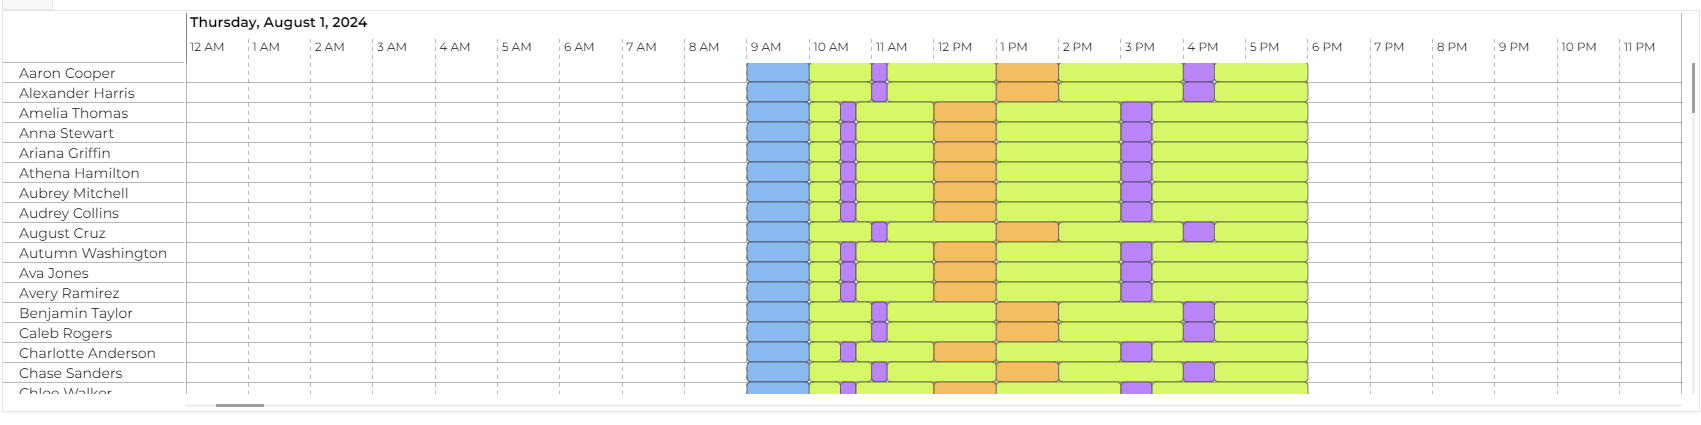
Task: Click Aaron Cooper's blue 9 AM block
Action: [777, 73]
